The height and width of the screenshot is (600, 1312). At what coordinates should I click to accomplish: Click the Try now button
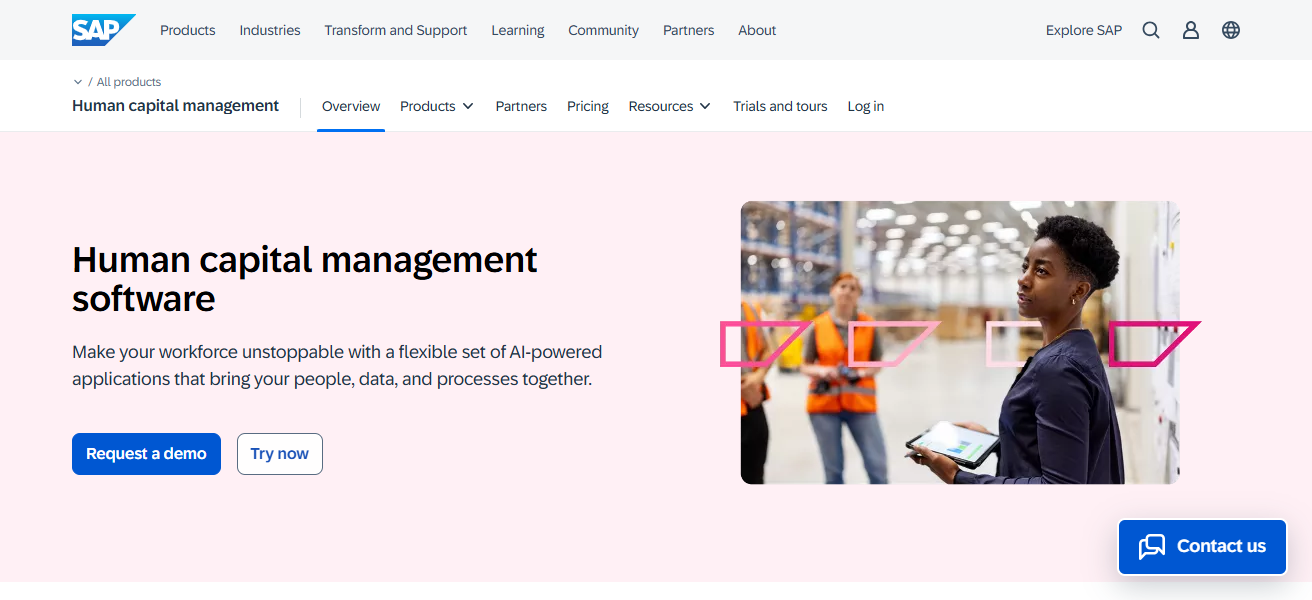[x=279, y=453]
